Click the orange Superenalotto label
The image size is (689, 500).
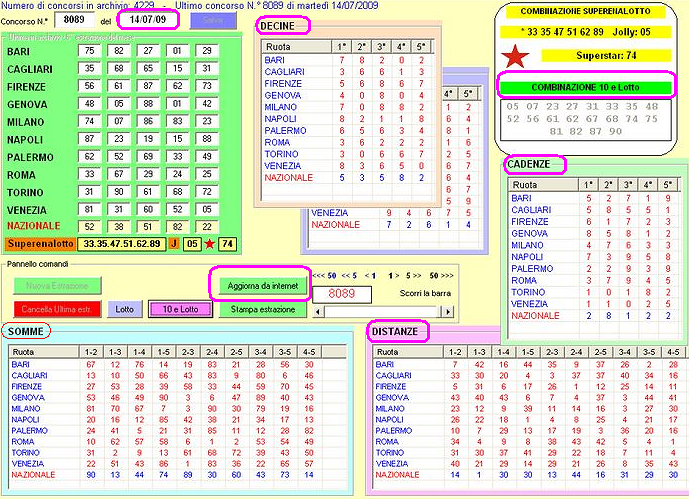click(x=40, y=244)
